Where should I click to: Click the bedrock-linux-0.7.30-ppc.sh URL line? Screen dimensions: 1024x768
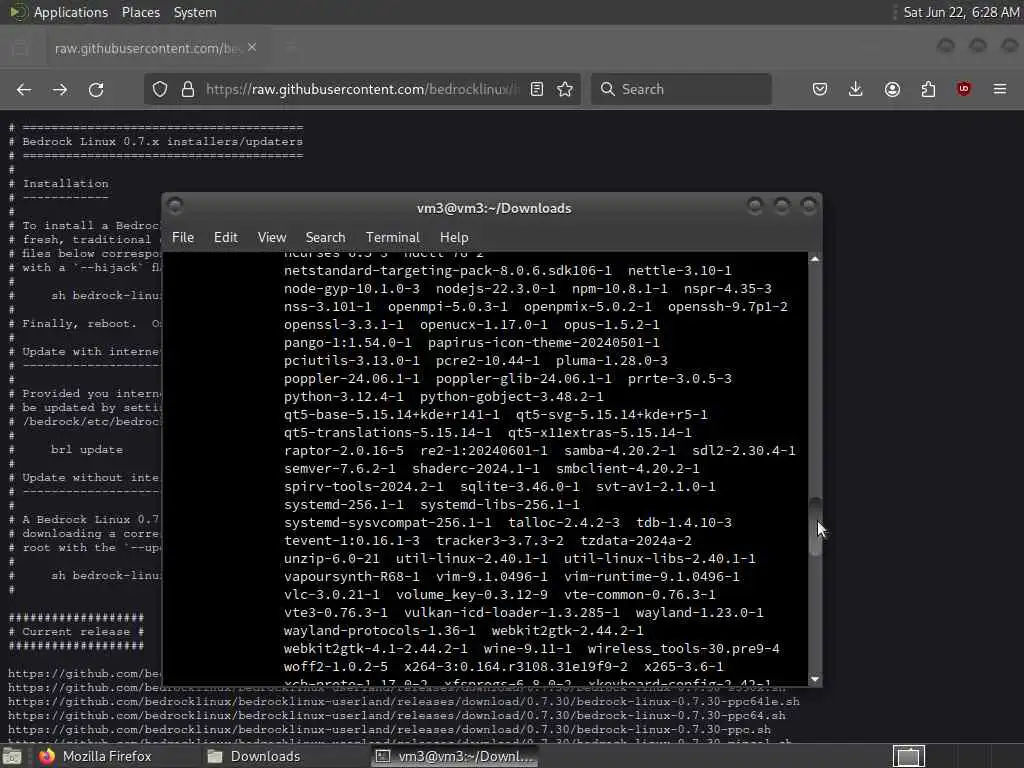[x=389, y=729]
